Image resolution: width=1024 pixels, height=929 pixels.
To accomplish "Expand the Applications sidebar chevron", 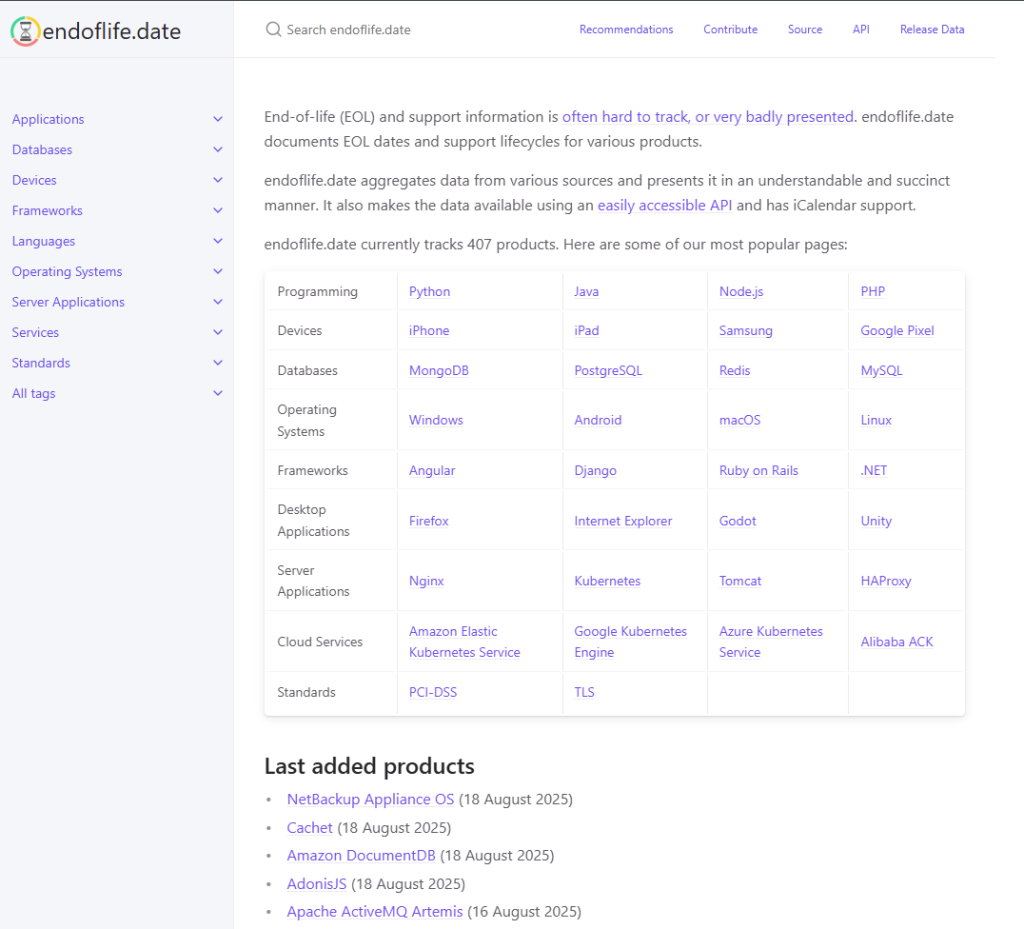I will coord(218,119).
